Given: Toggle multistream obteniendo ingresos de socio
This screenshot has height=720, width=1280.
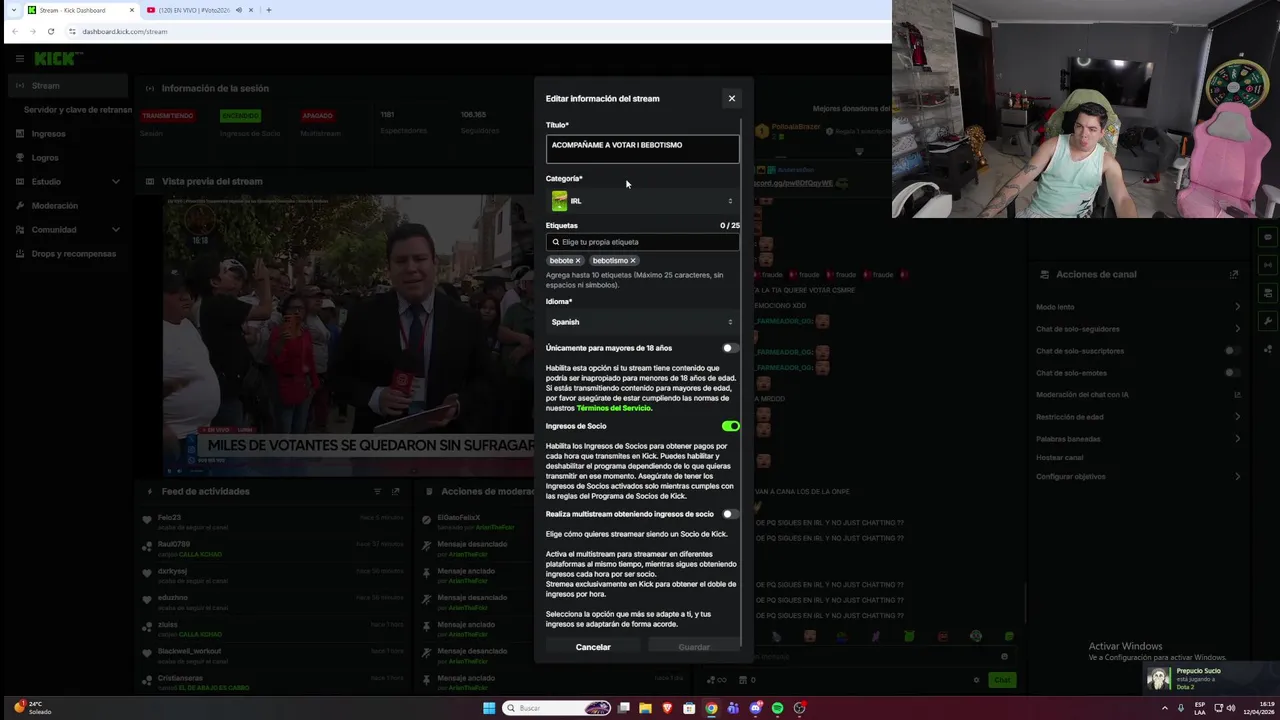Looking at the screenshot, I should [730, 514].
